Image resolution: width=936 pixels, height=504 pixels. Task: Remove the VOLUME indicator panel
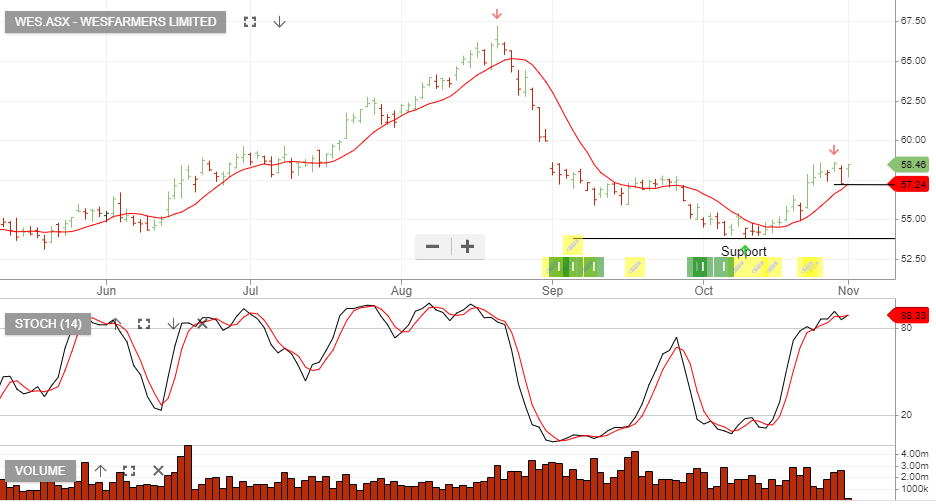(x=158, y=471)
